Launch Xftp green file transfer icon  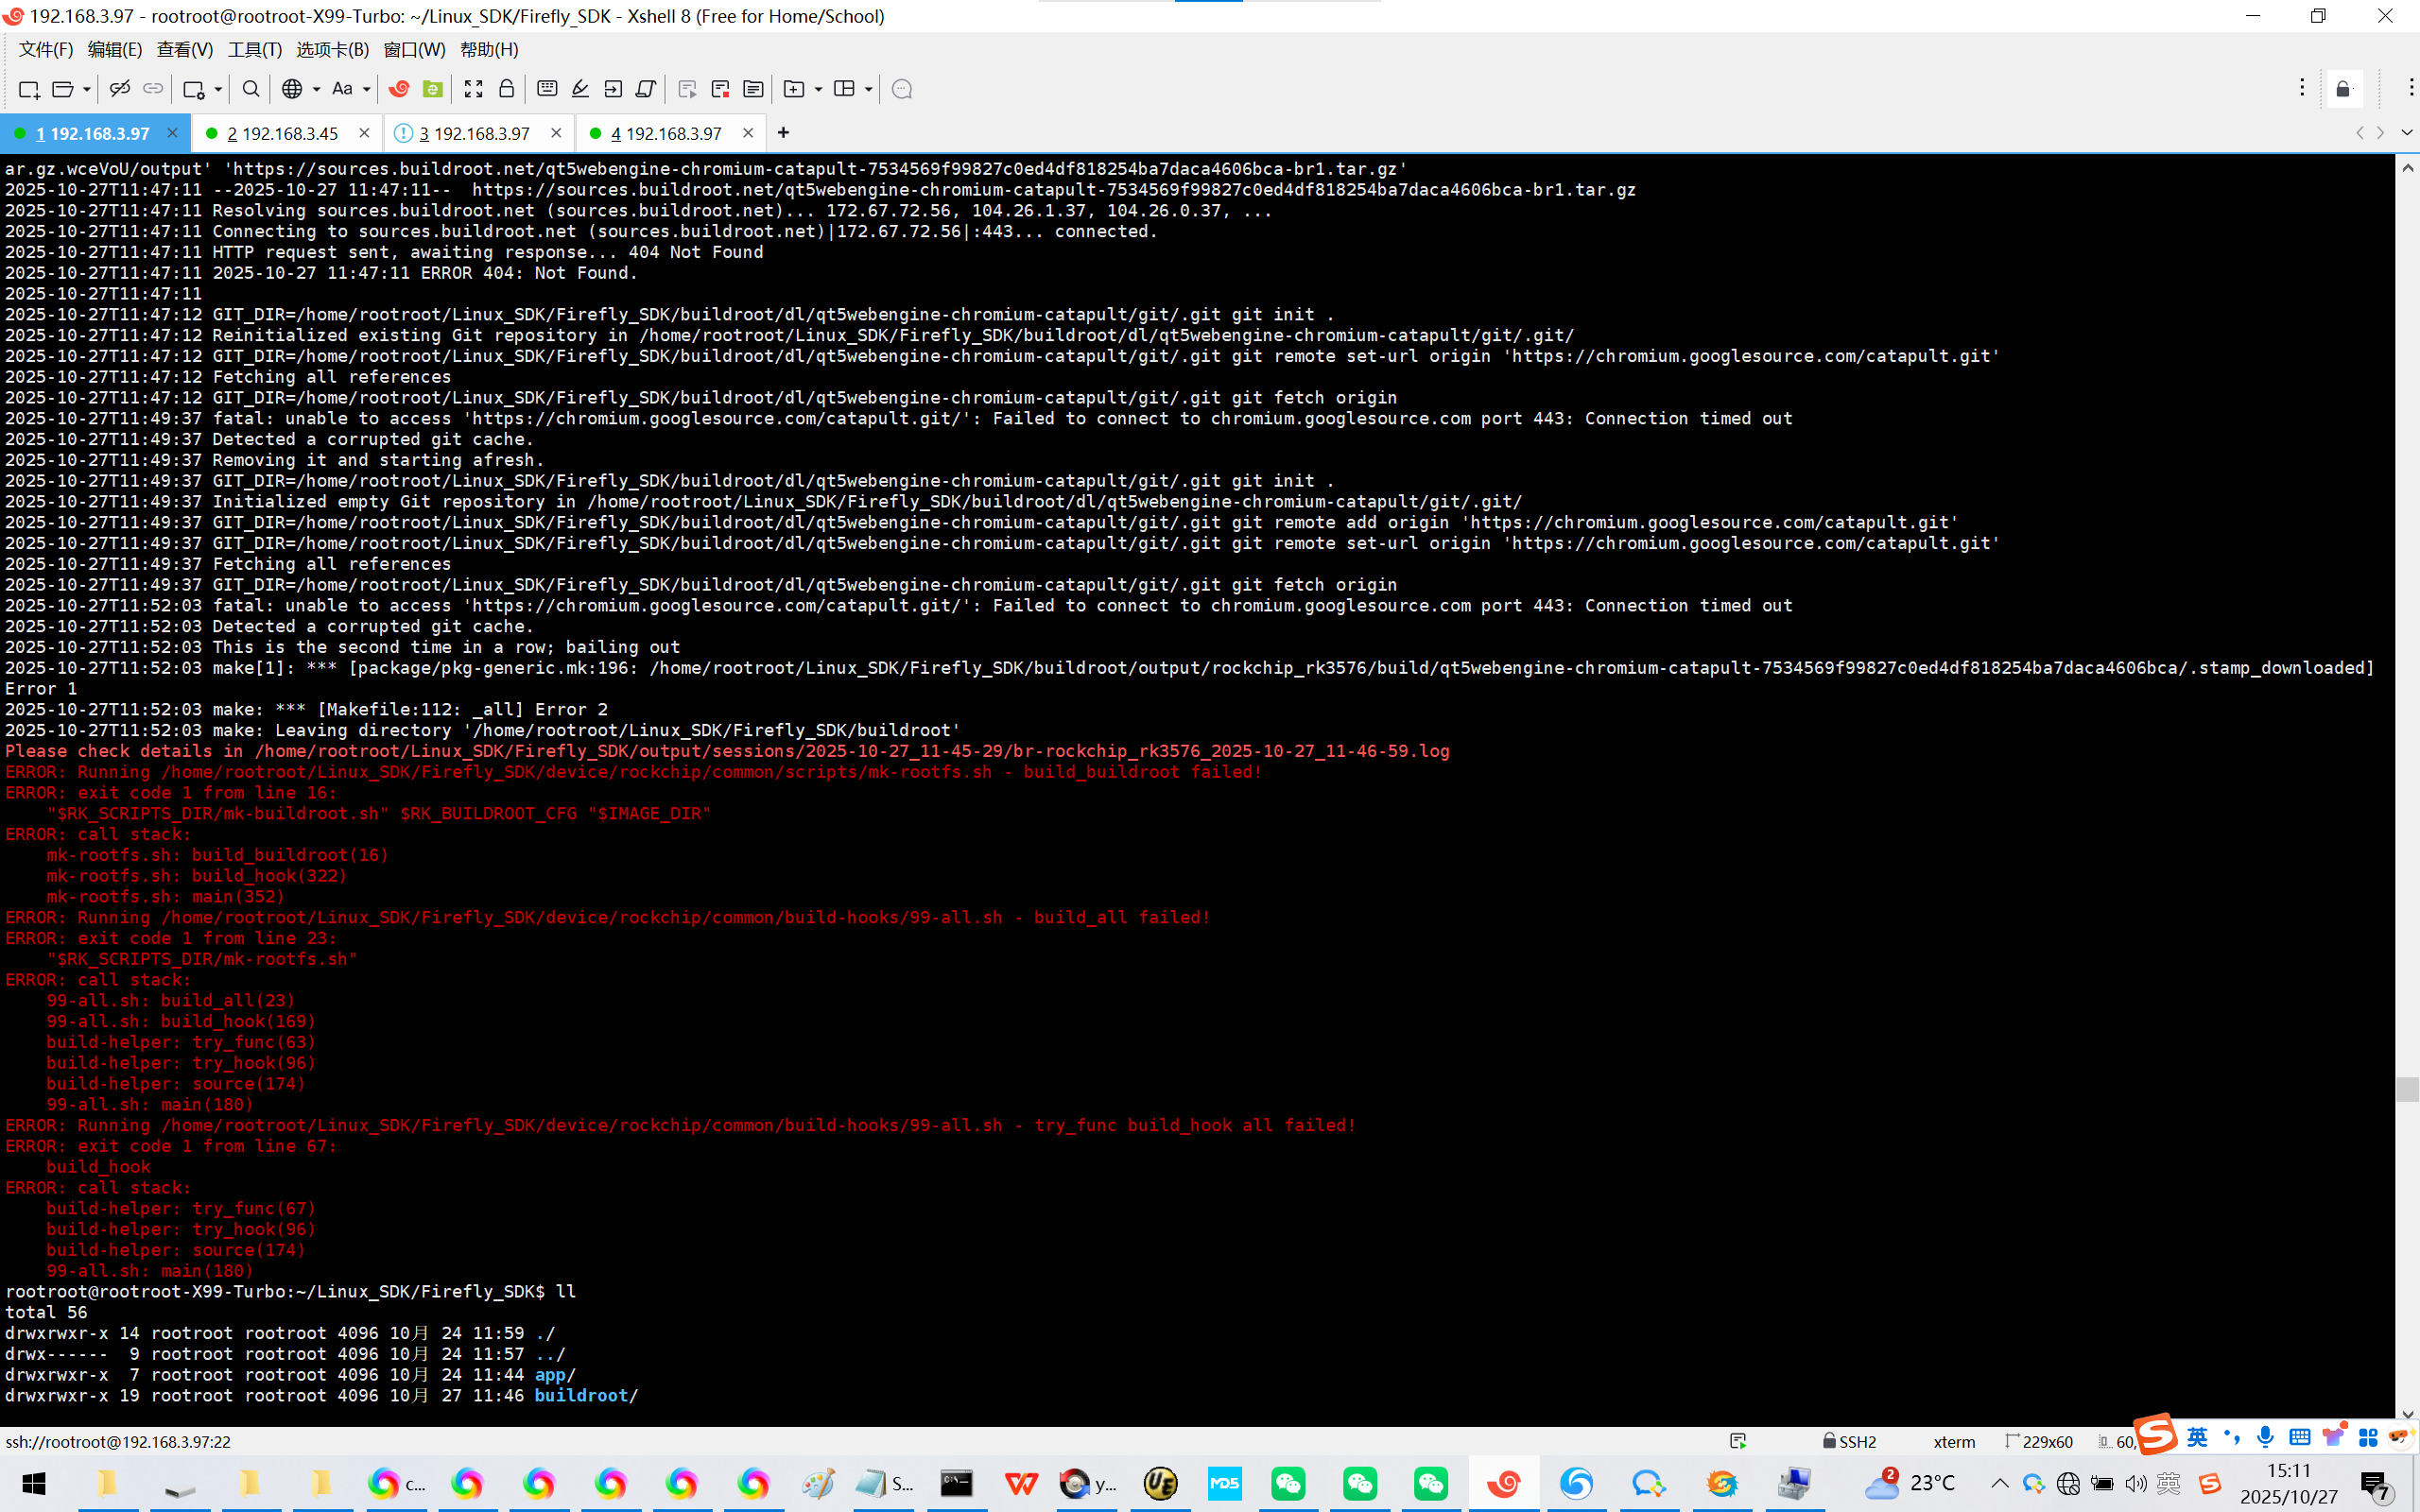click(x=433, y=89)
